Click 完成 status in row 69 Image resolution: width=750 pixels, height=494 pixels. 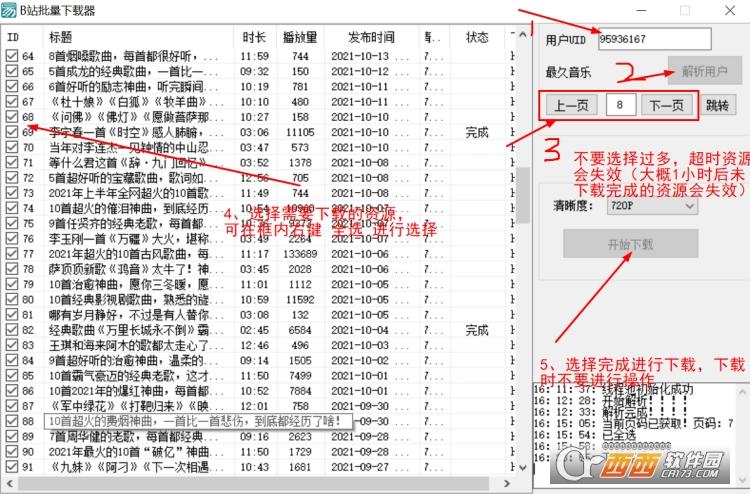[x=477, y=132]
